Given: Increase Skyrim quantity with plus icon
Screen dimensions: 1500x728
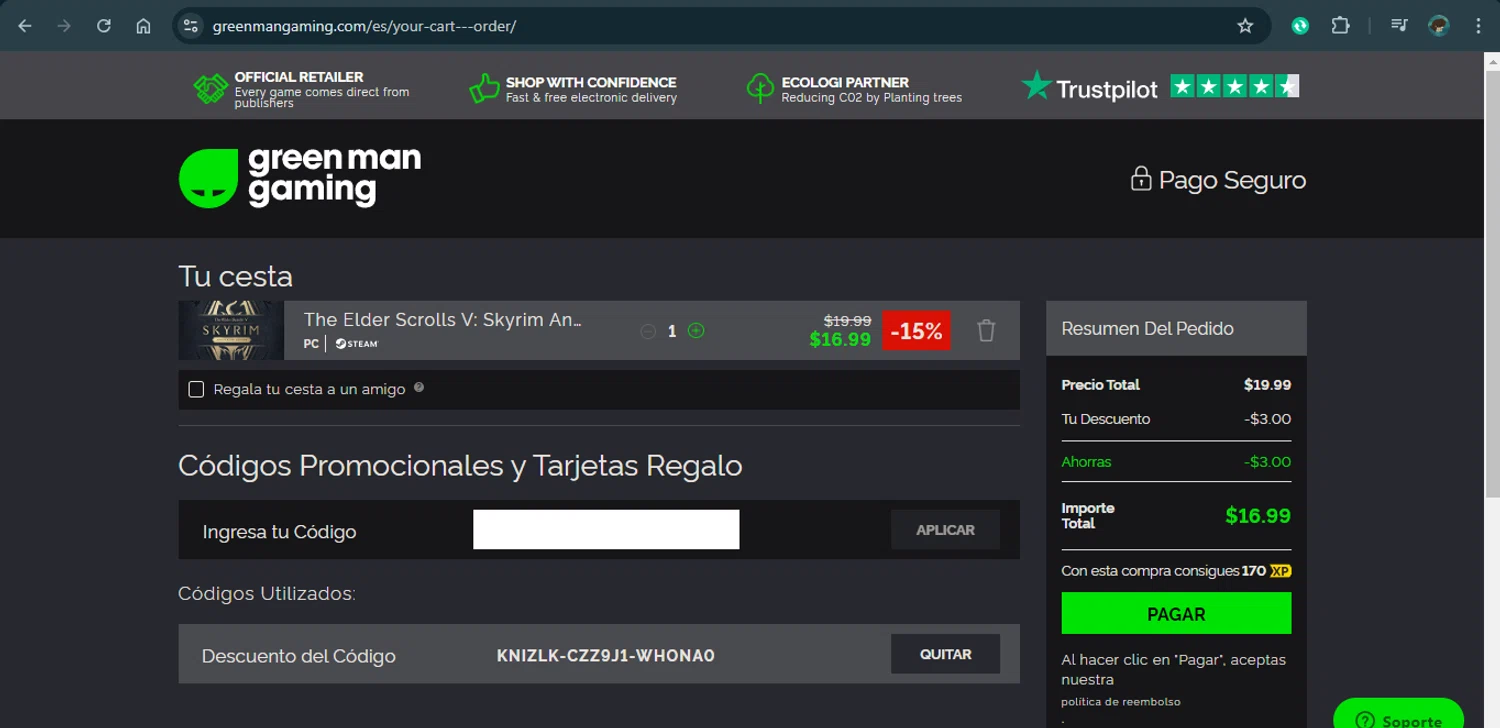Looking at the screenshot, I should 696,331.
